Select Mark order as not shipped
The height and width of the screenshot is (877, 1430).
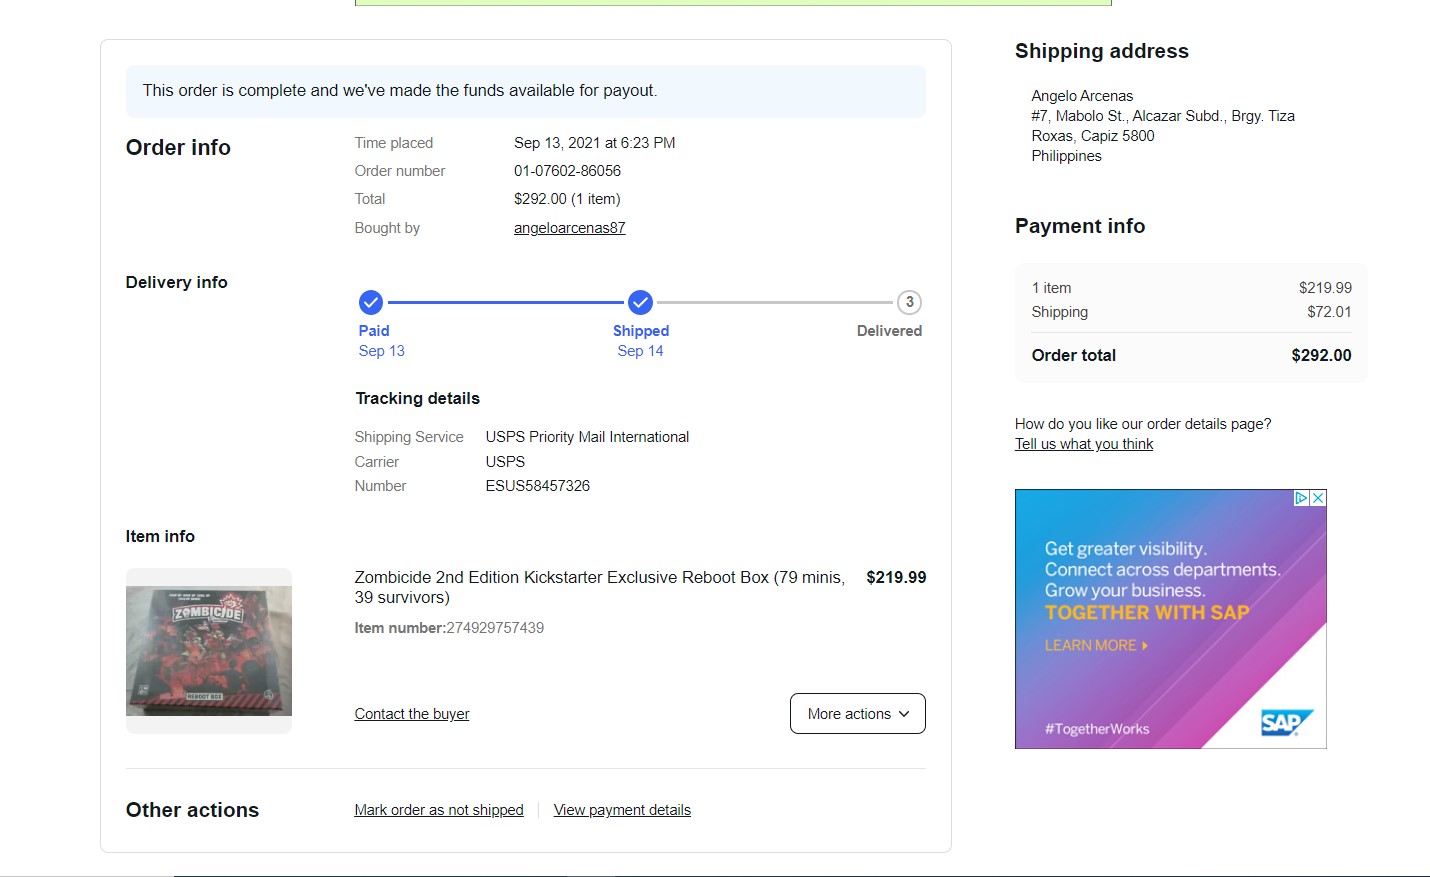click(x=438, y=810)
